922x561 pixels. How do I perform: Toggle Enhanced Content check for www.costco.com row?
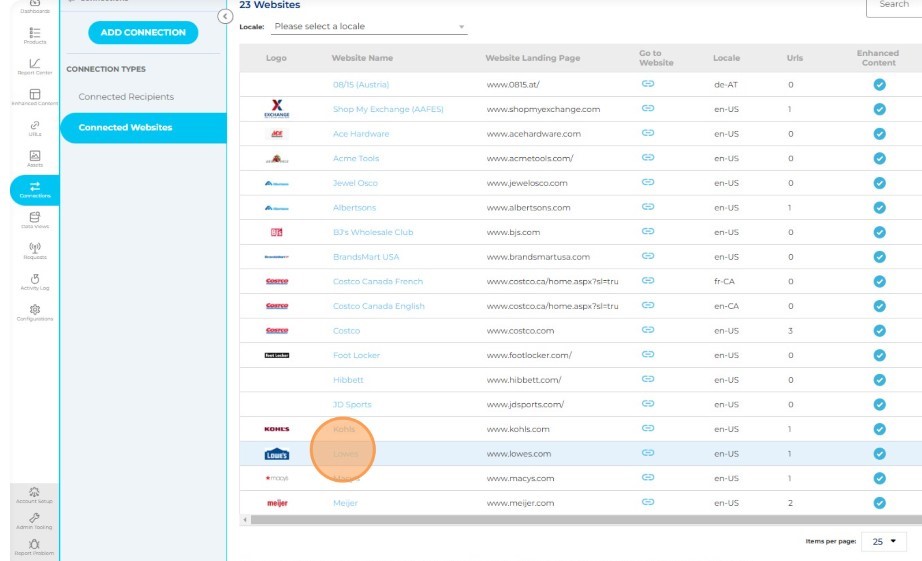click(x=879, y=330)
